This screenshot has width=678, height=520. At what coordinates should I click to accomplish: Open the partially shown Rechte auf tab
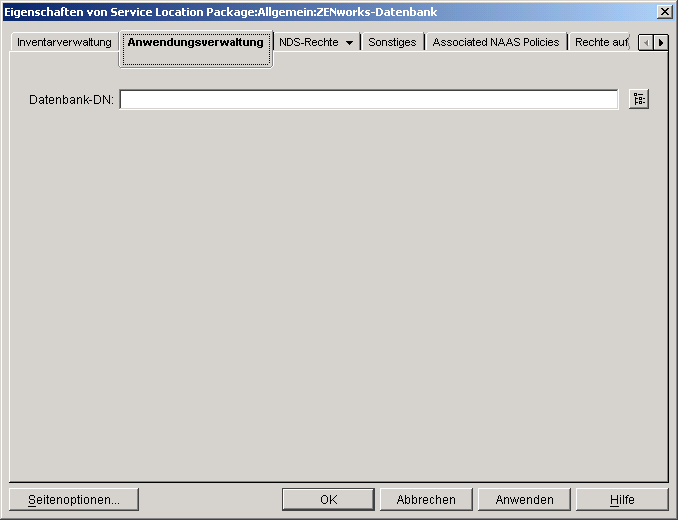(601, 42)
